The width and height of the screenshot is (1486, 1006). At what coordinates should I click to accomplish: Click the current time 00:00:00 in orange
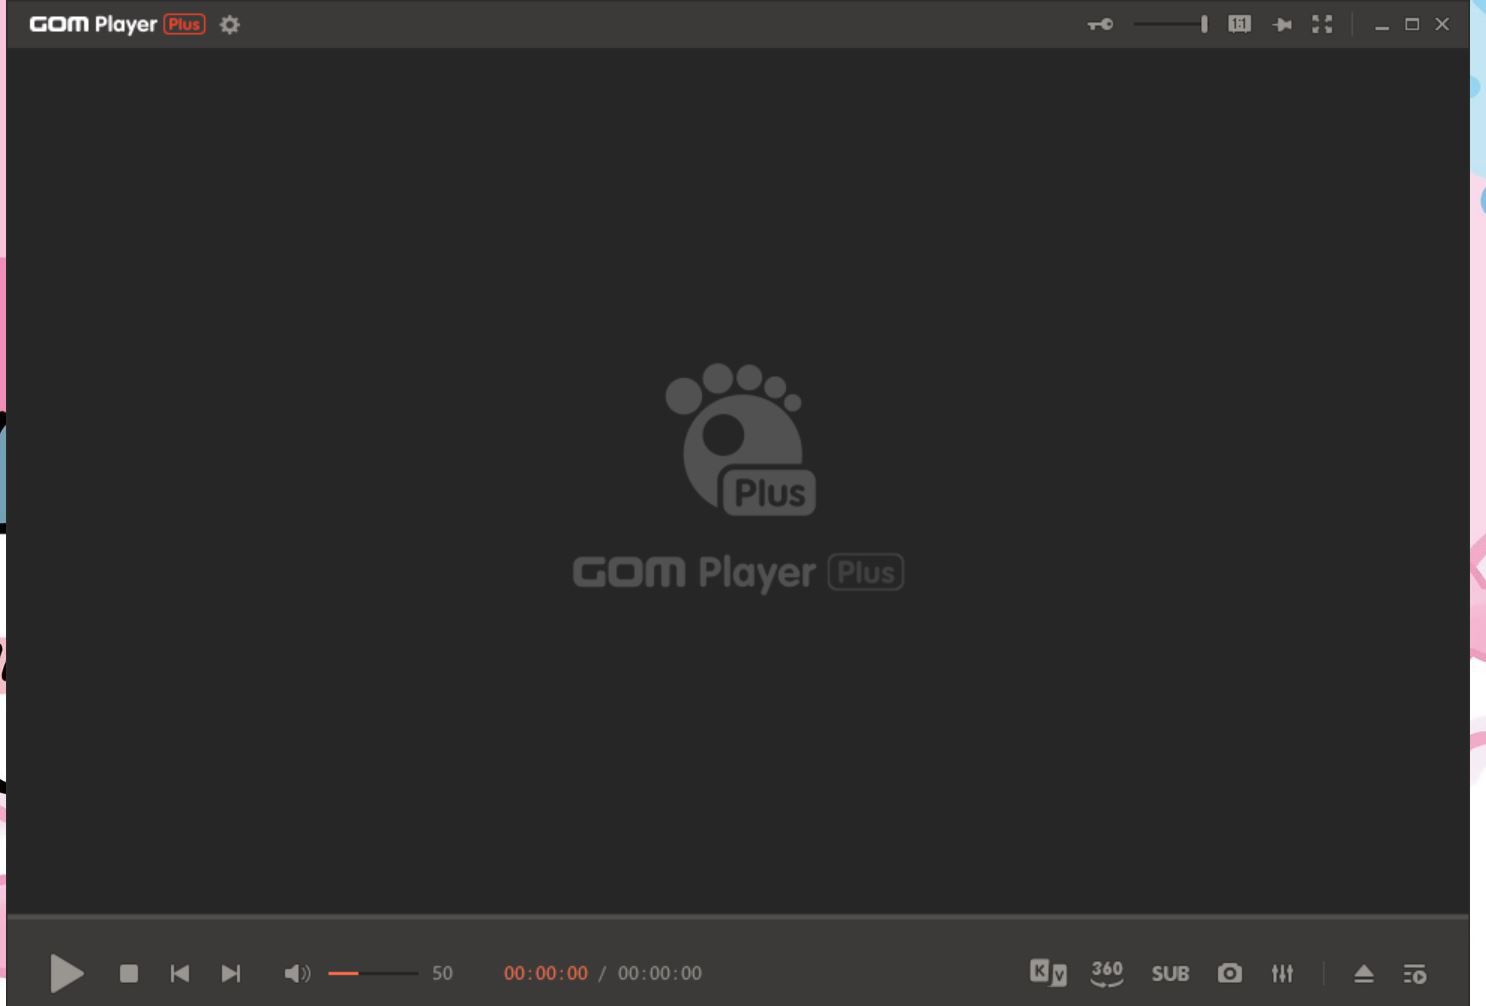pos(546,973)
